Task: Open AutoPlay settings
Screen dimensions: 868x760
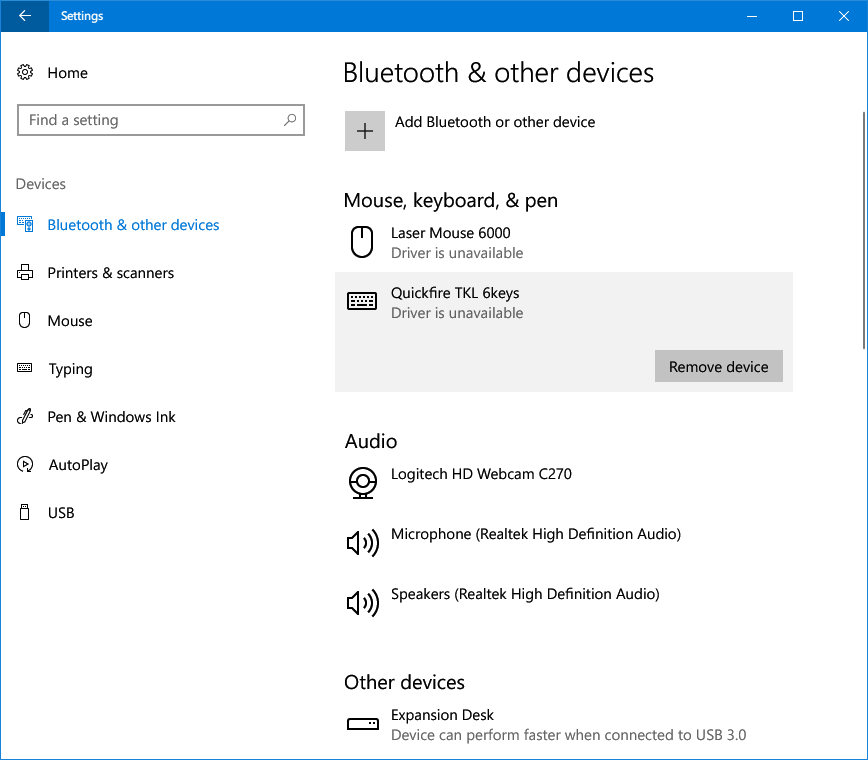Action: pyautogui.click(x=78, y=465)
